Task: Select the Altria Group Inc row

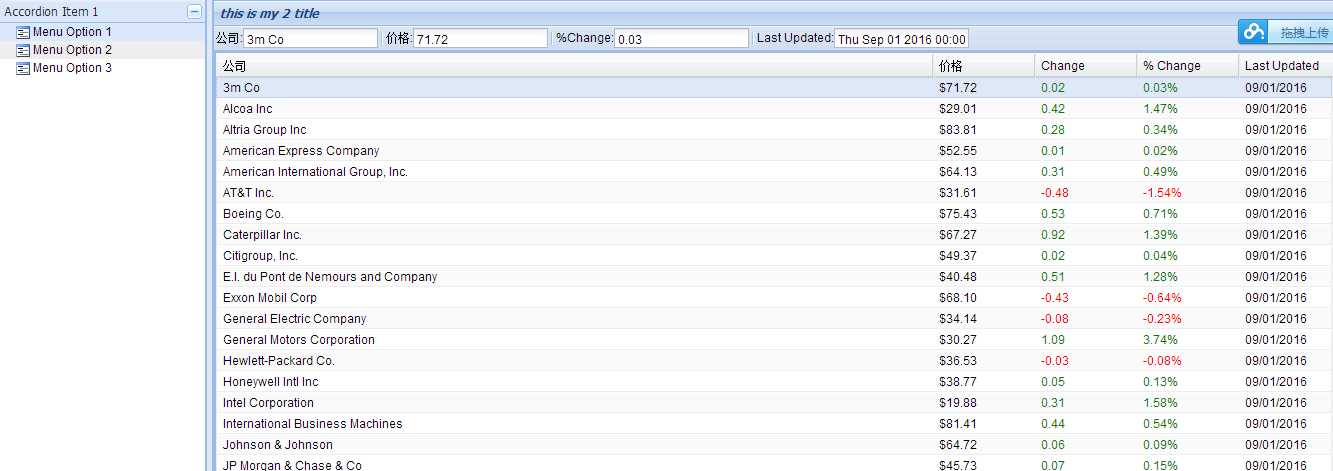Action: (x=774, y=130)
